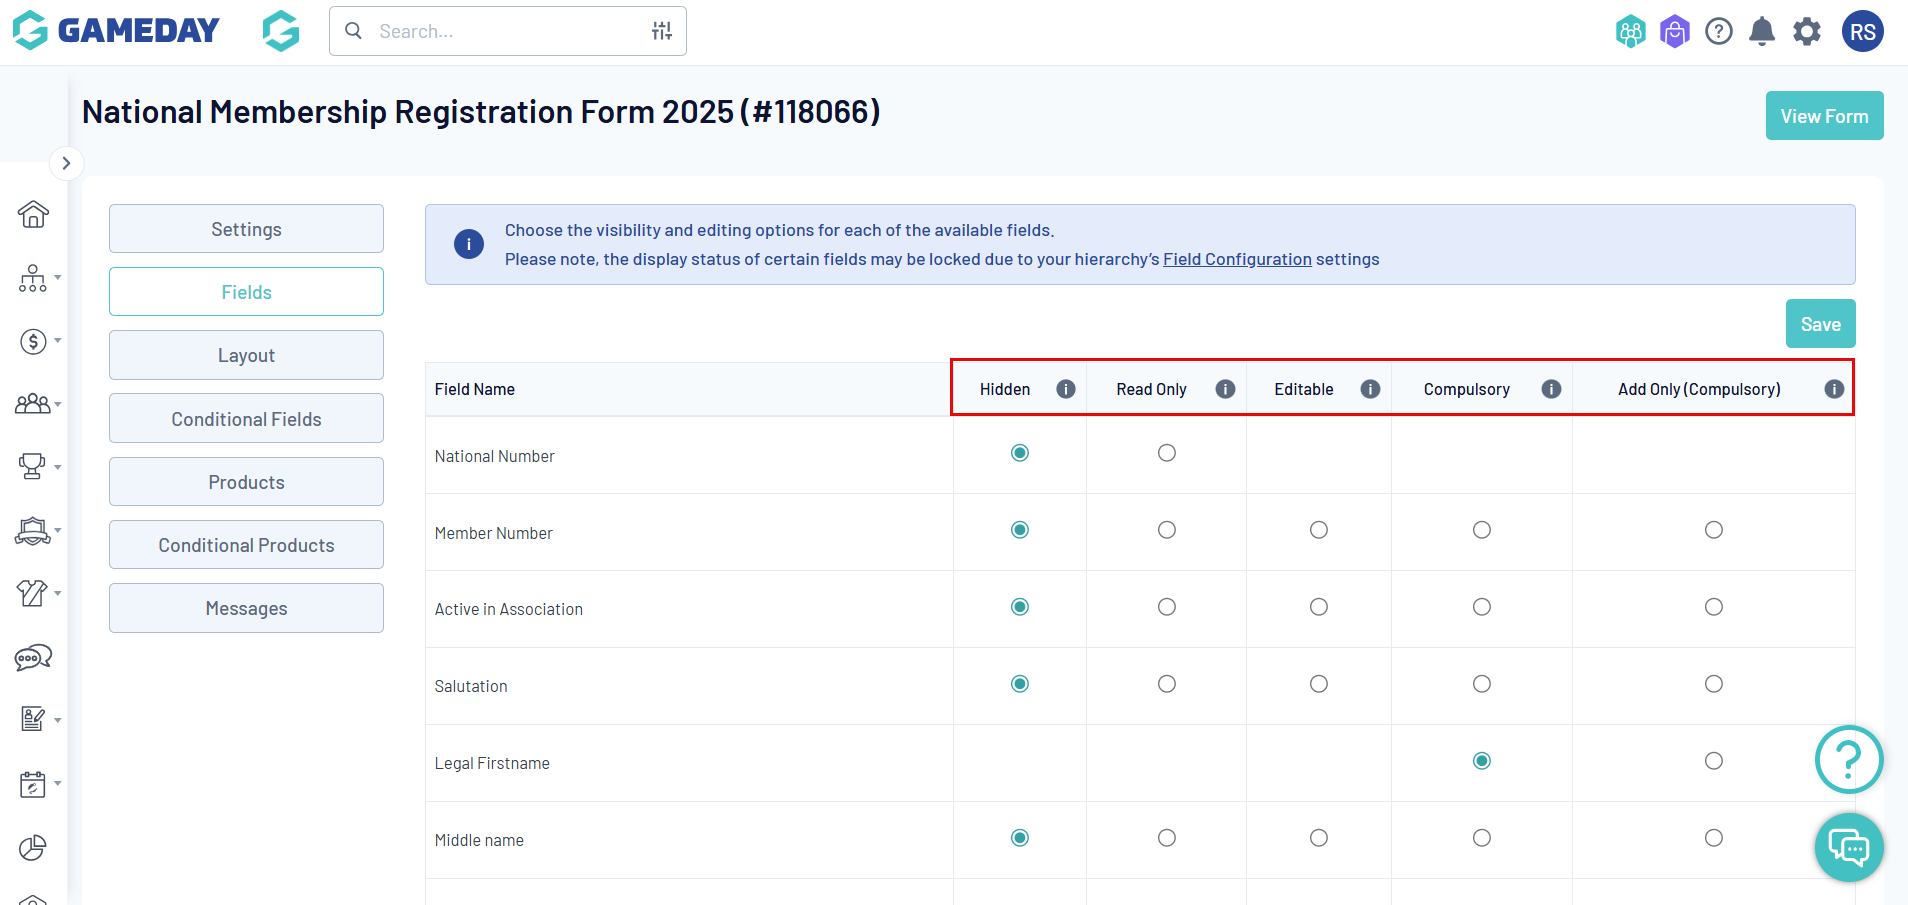The width and height of the screenshot is (1908, 905).
Task: Click the help question mark in header
Action: pos(1719,32)
